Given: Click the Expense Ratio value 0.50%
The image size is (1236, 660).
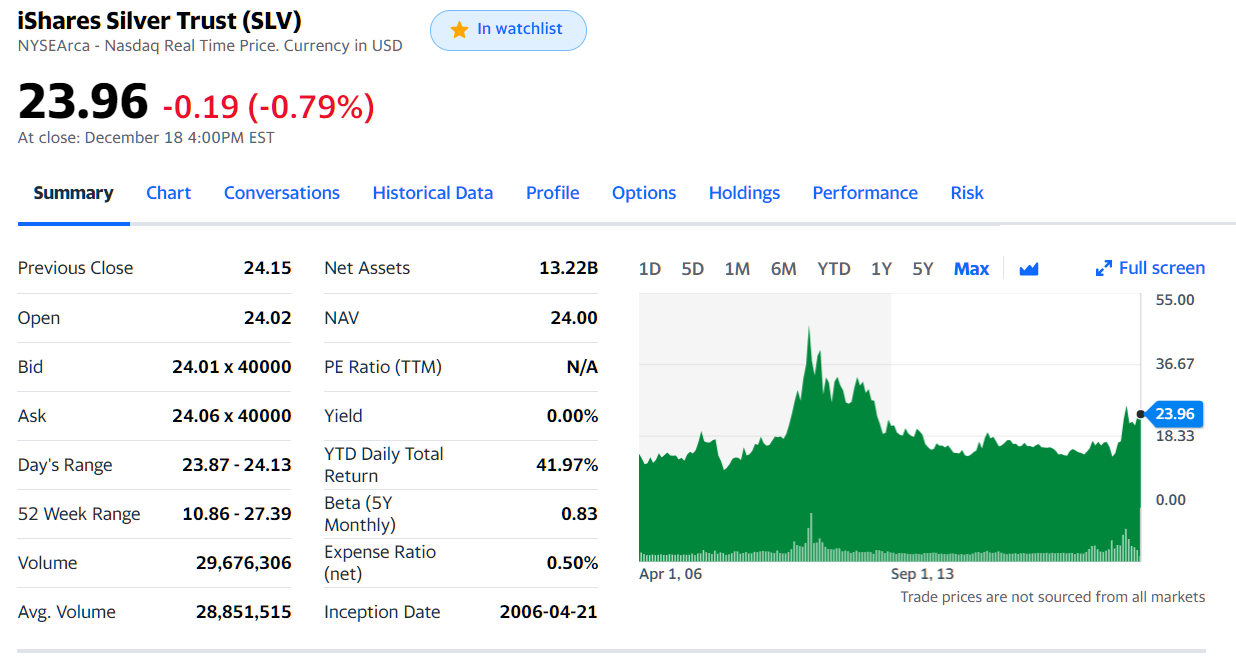Looking at the screenshot, I should pyautogui.click(x=572, y=563).
